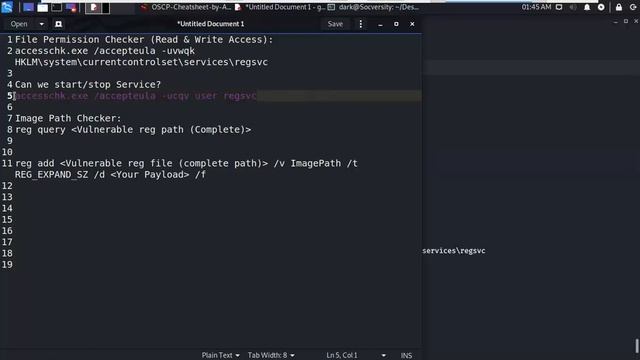Switch to dark@Socversity terminal taskbar entry
Image resolution: width=640 pixels, height=360 pixels.
click(x=373, y=7)
